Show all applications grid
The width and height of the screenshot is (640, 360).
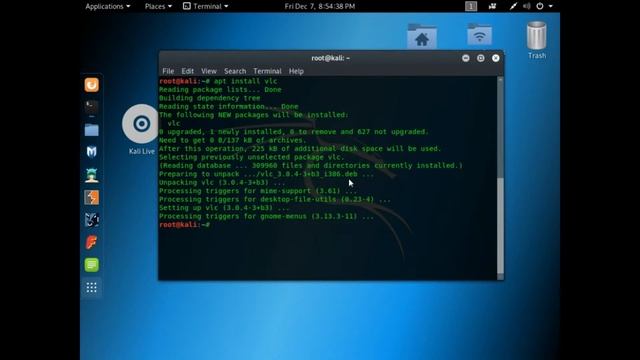[x=91, y=287]
